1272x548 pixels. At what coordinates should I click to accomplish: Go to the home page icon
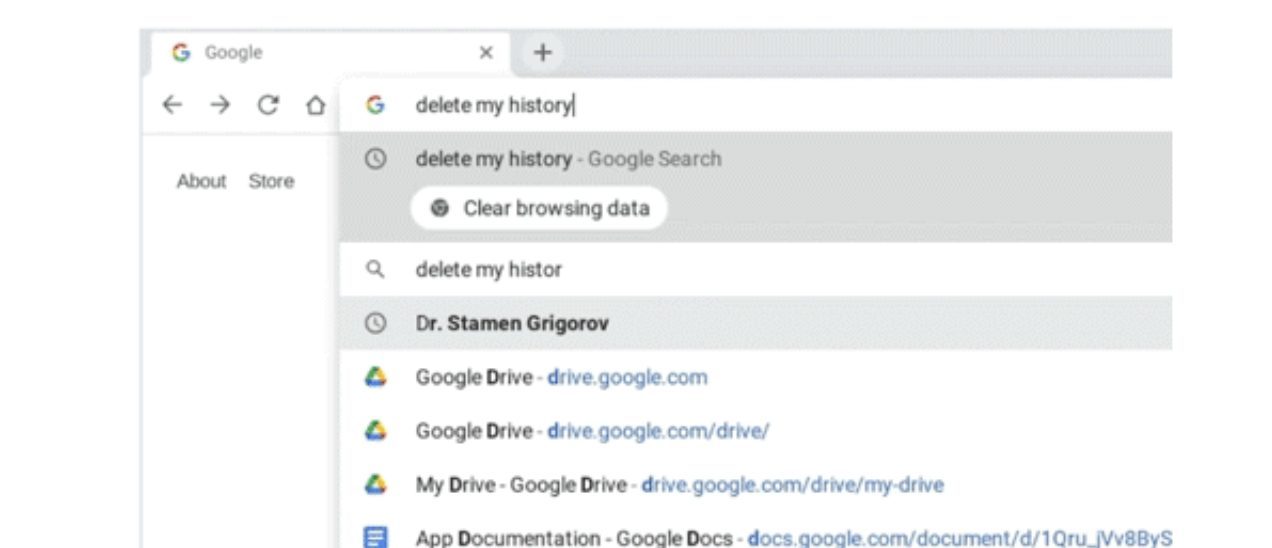point(315,105)
